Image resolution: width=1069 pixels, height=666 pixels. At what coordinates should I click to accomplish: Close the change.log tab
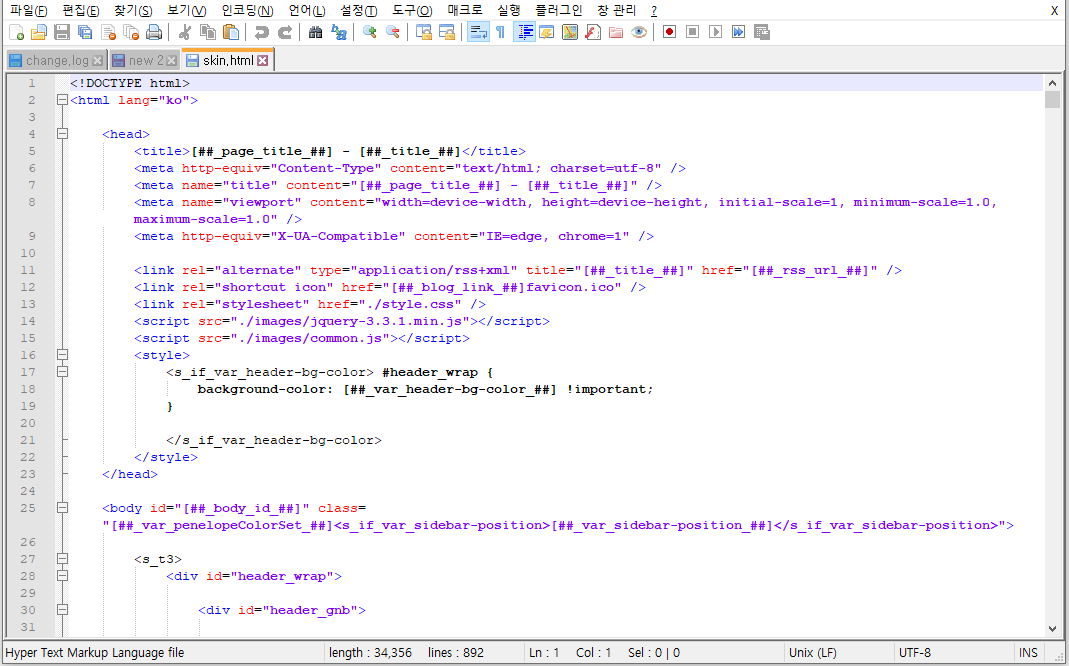pos(97,61)
